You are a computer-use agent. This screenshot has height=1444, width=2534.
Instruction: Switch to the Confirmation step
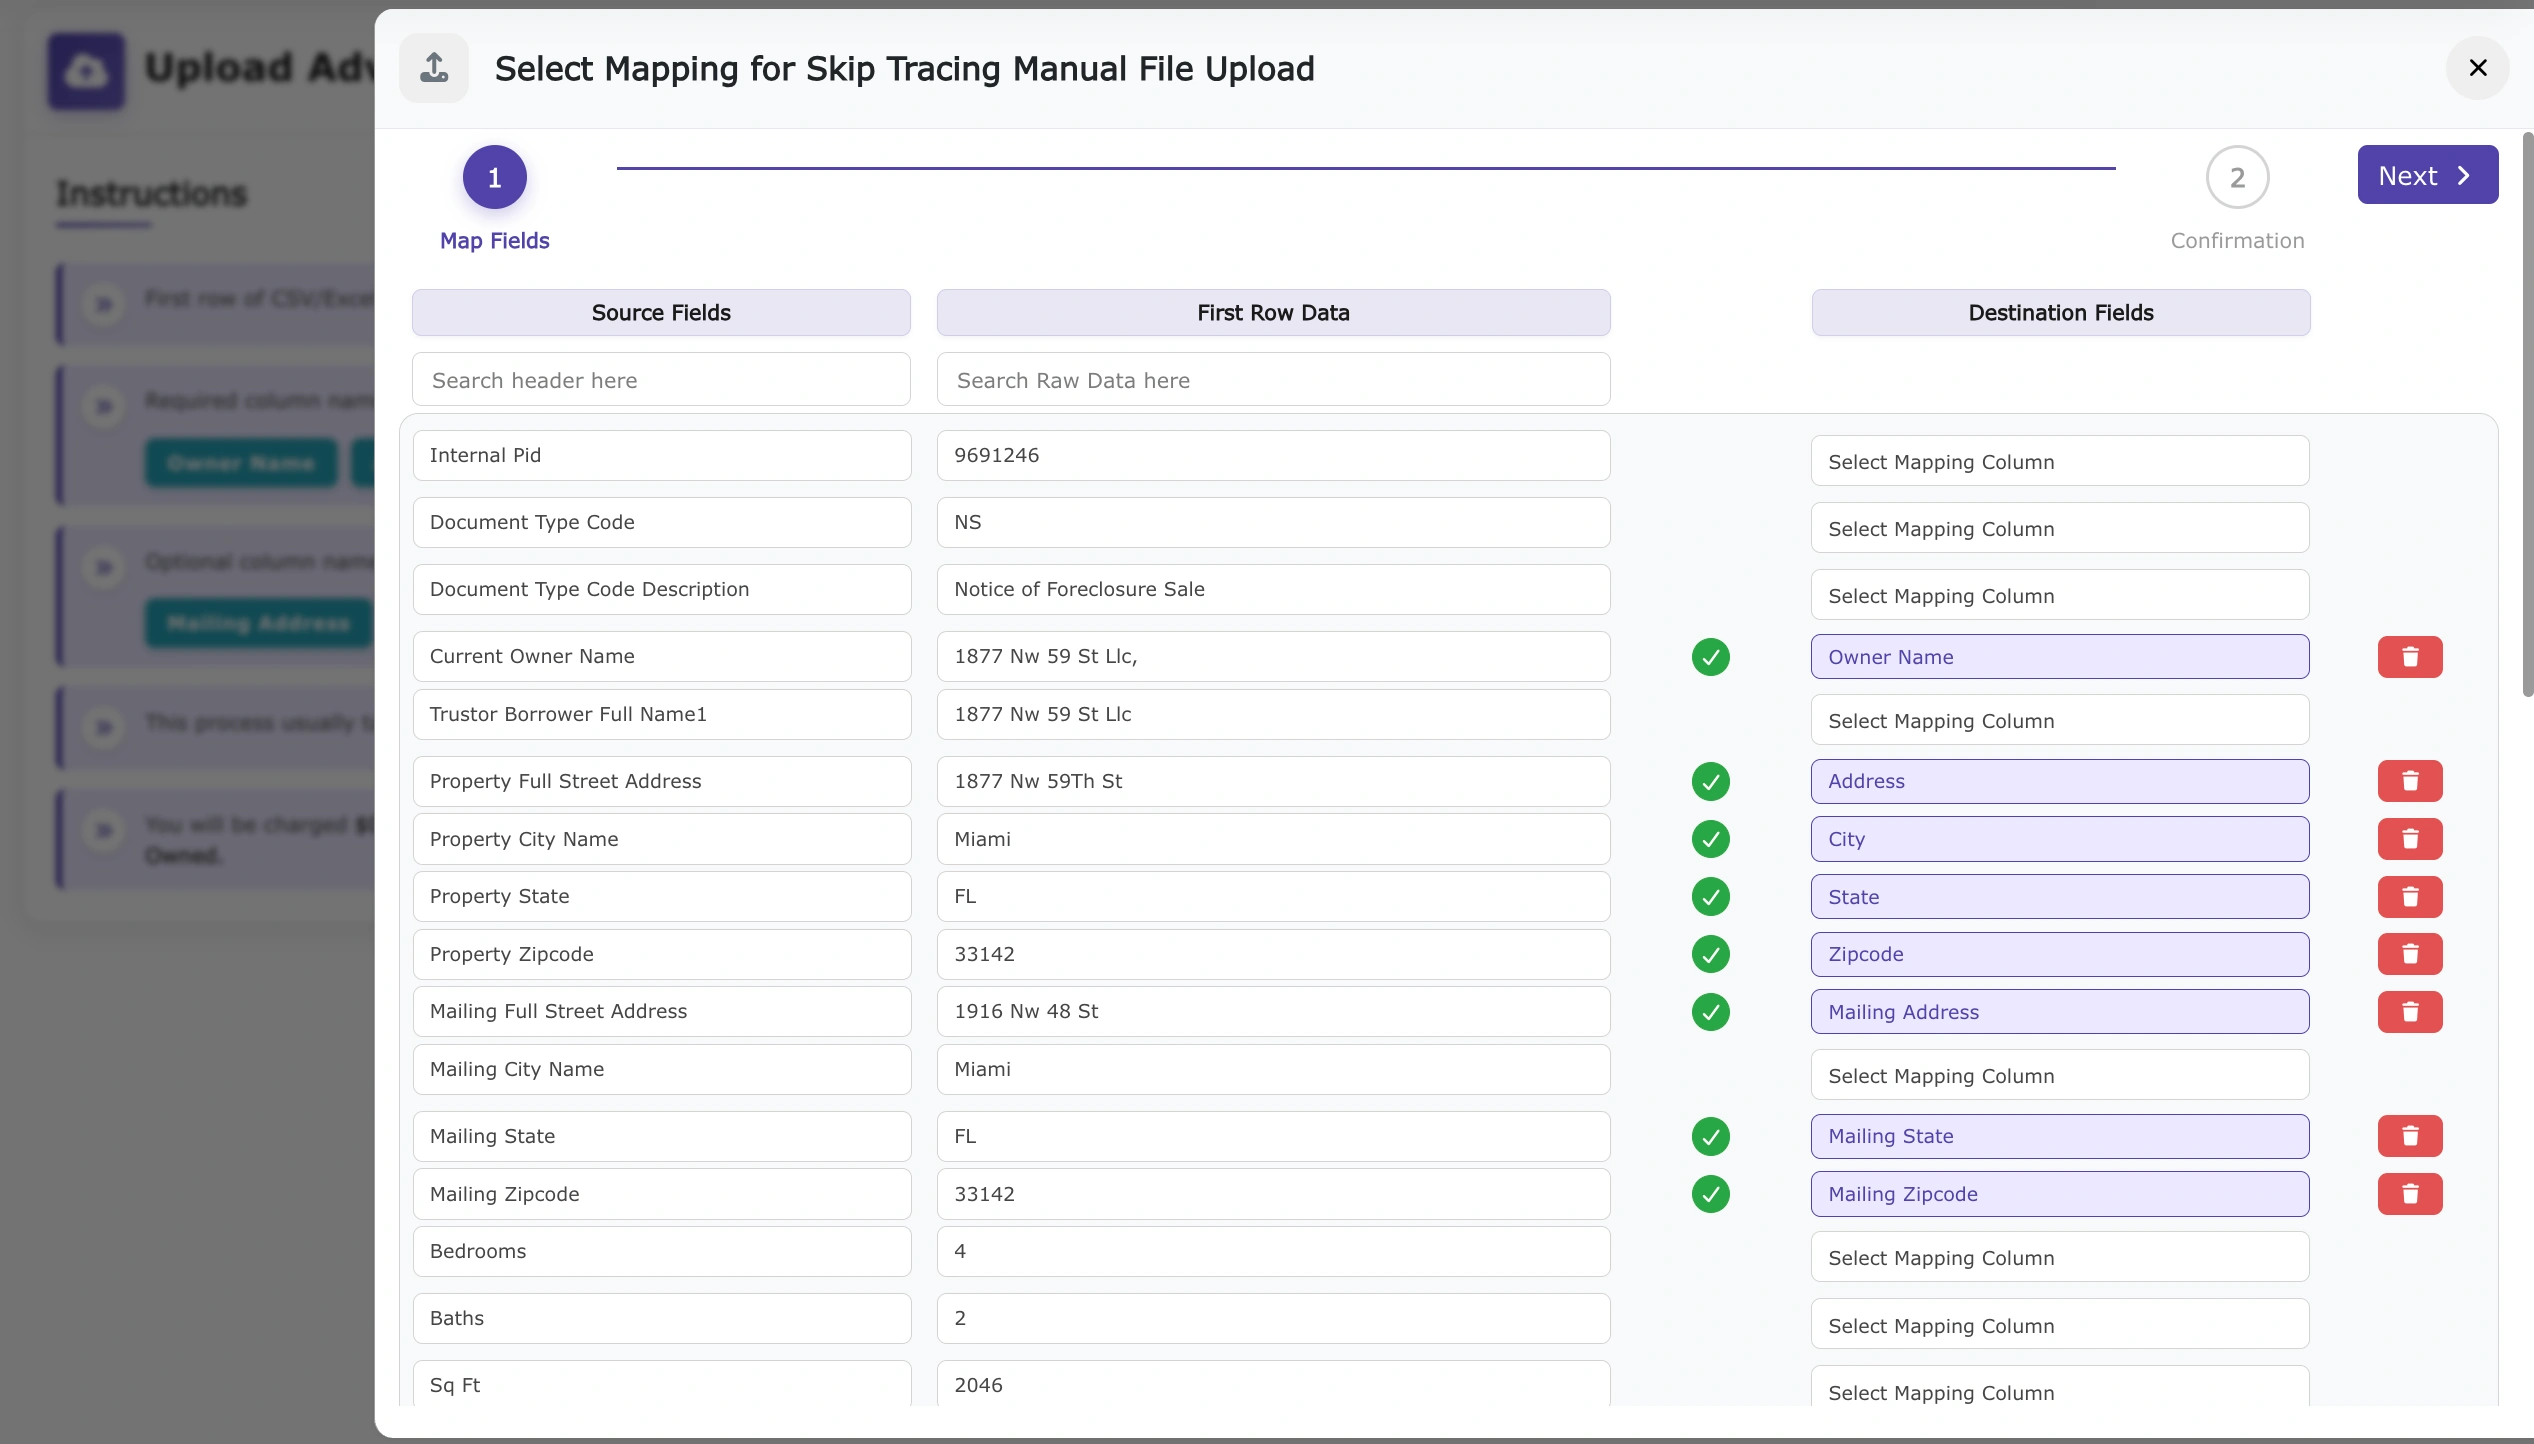point(2237,177)
